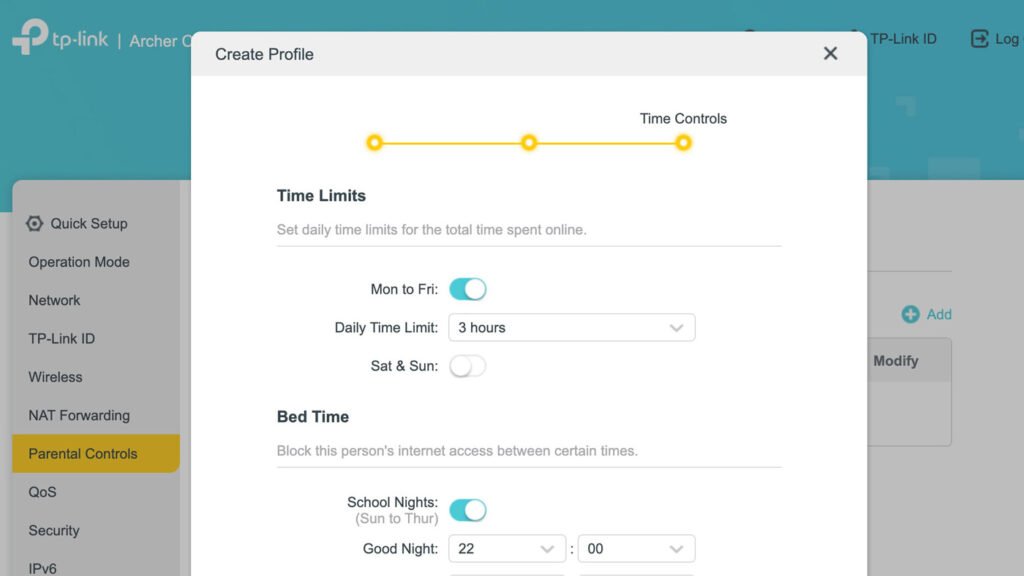Open the Daily Time Limit dropdown
Image resolution: width=1024 pixels, height=576 pixels.
(x=571, y=327)
